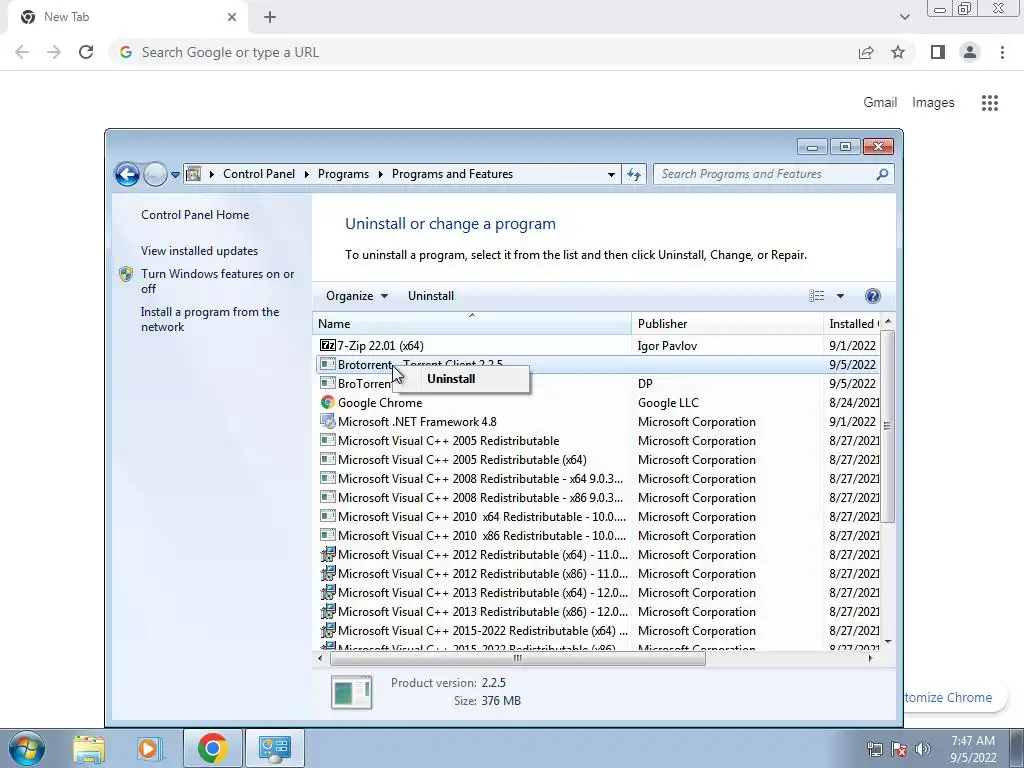
Task: Sort list by the Name column header
Action: tap(472, 324)
